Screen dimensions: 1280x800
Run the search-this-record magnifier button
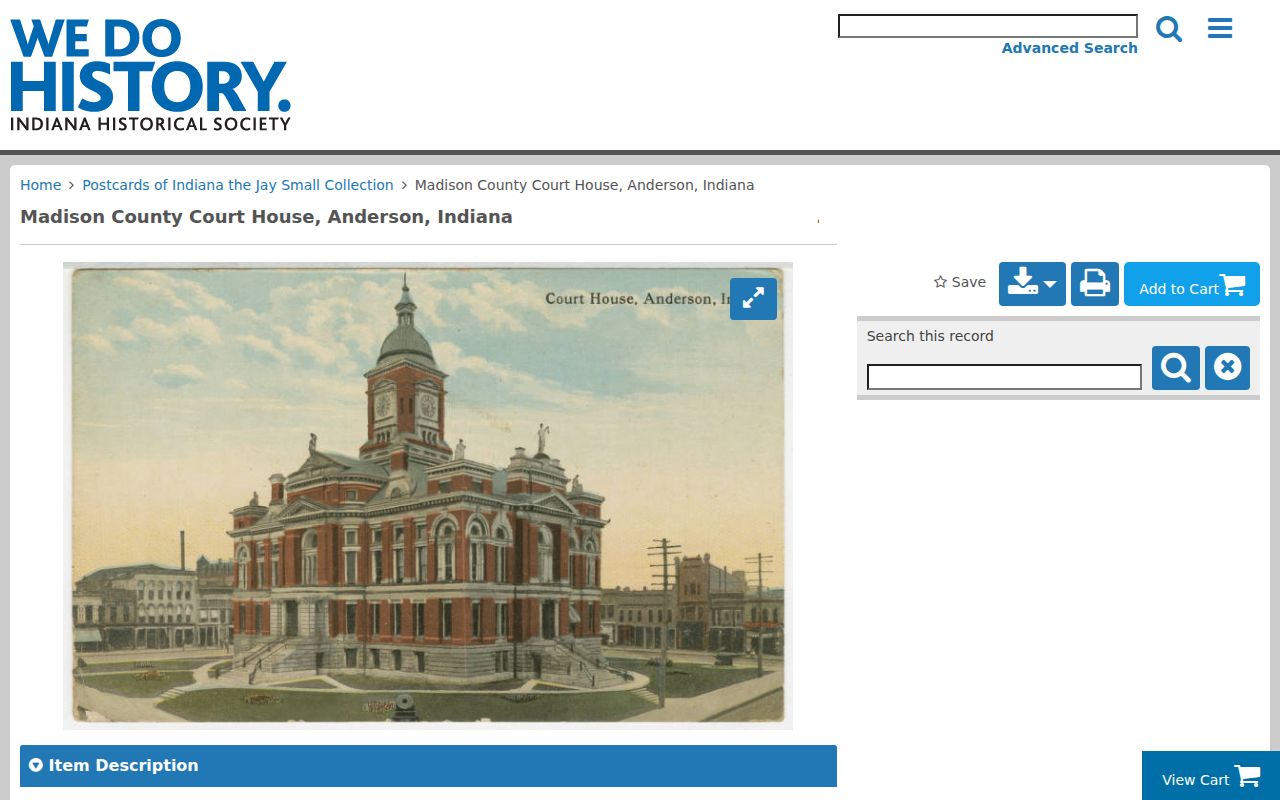(x=1176, y=368)
